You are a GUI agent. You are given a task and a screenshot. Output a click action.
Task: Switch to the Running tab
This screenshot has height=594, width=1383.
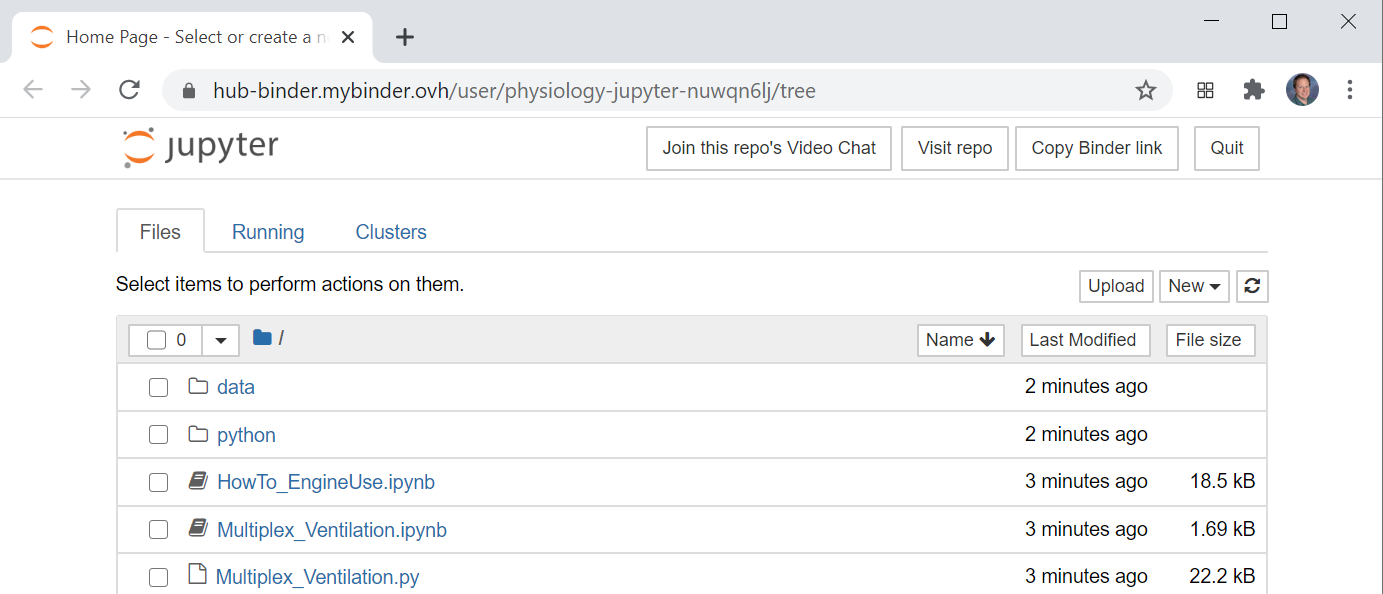[268, 232]
